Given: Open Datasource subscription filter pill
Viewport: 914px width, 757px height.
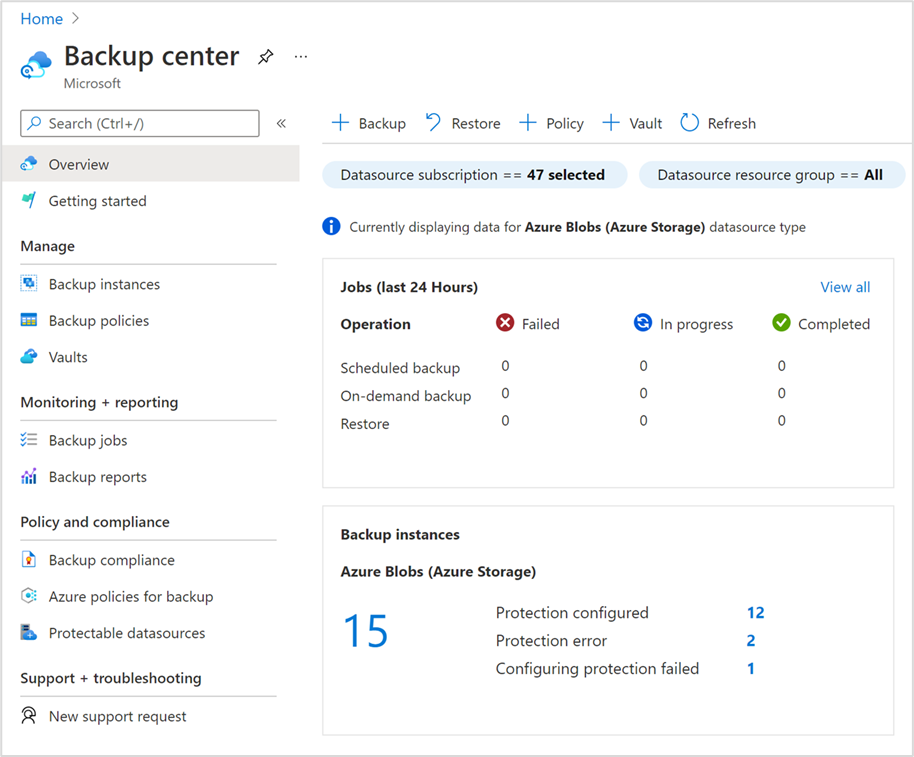Looking at the screenshot, I should coord(474,175).
